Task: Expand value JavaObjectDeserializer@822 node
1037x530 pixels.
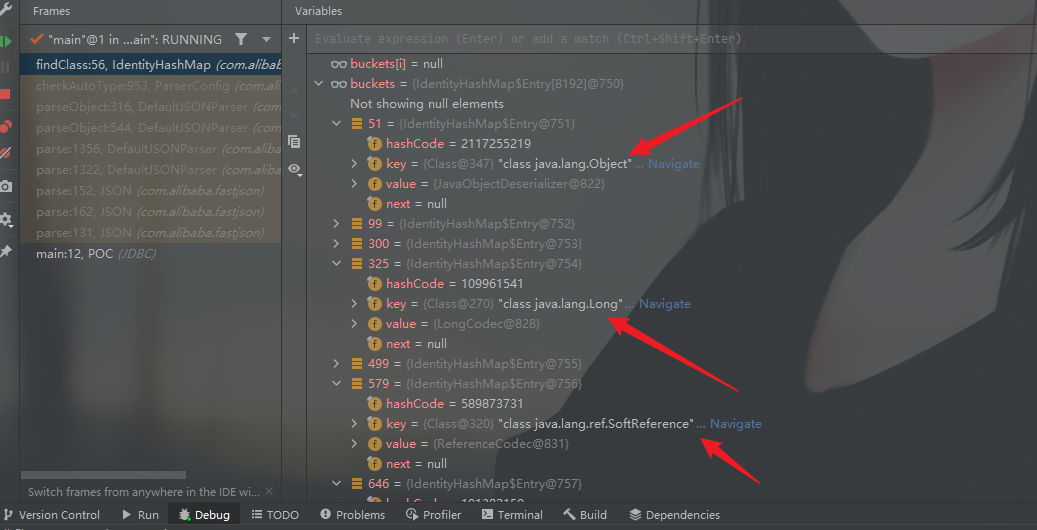Action: 354,183
